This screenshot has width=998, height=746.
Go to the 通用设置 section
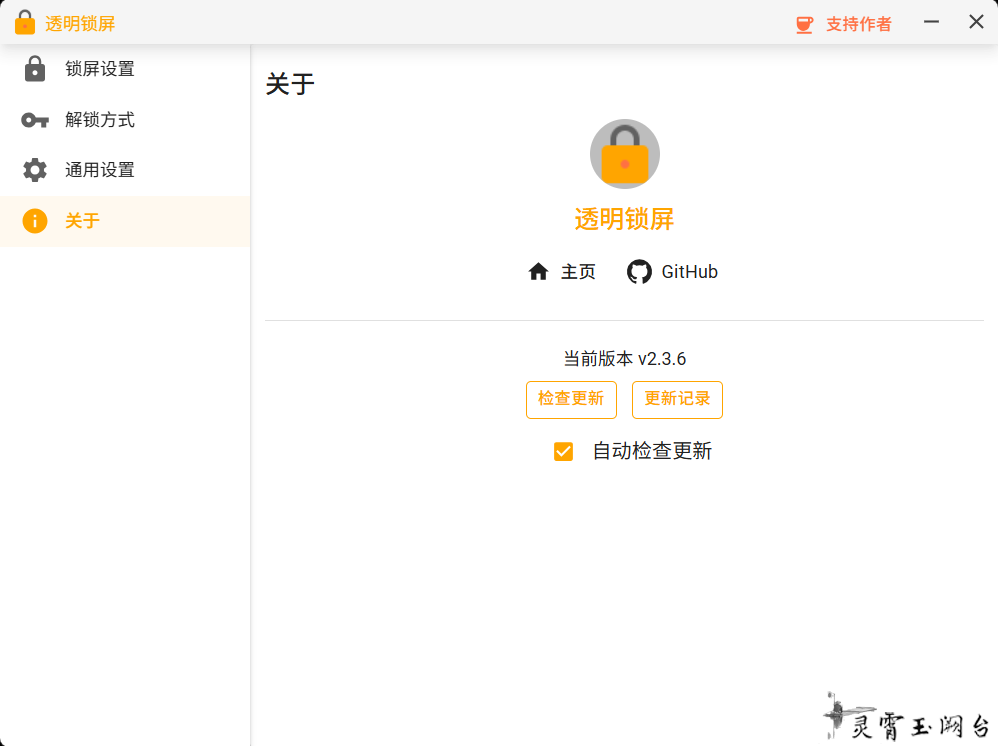coord(100,170)
